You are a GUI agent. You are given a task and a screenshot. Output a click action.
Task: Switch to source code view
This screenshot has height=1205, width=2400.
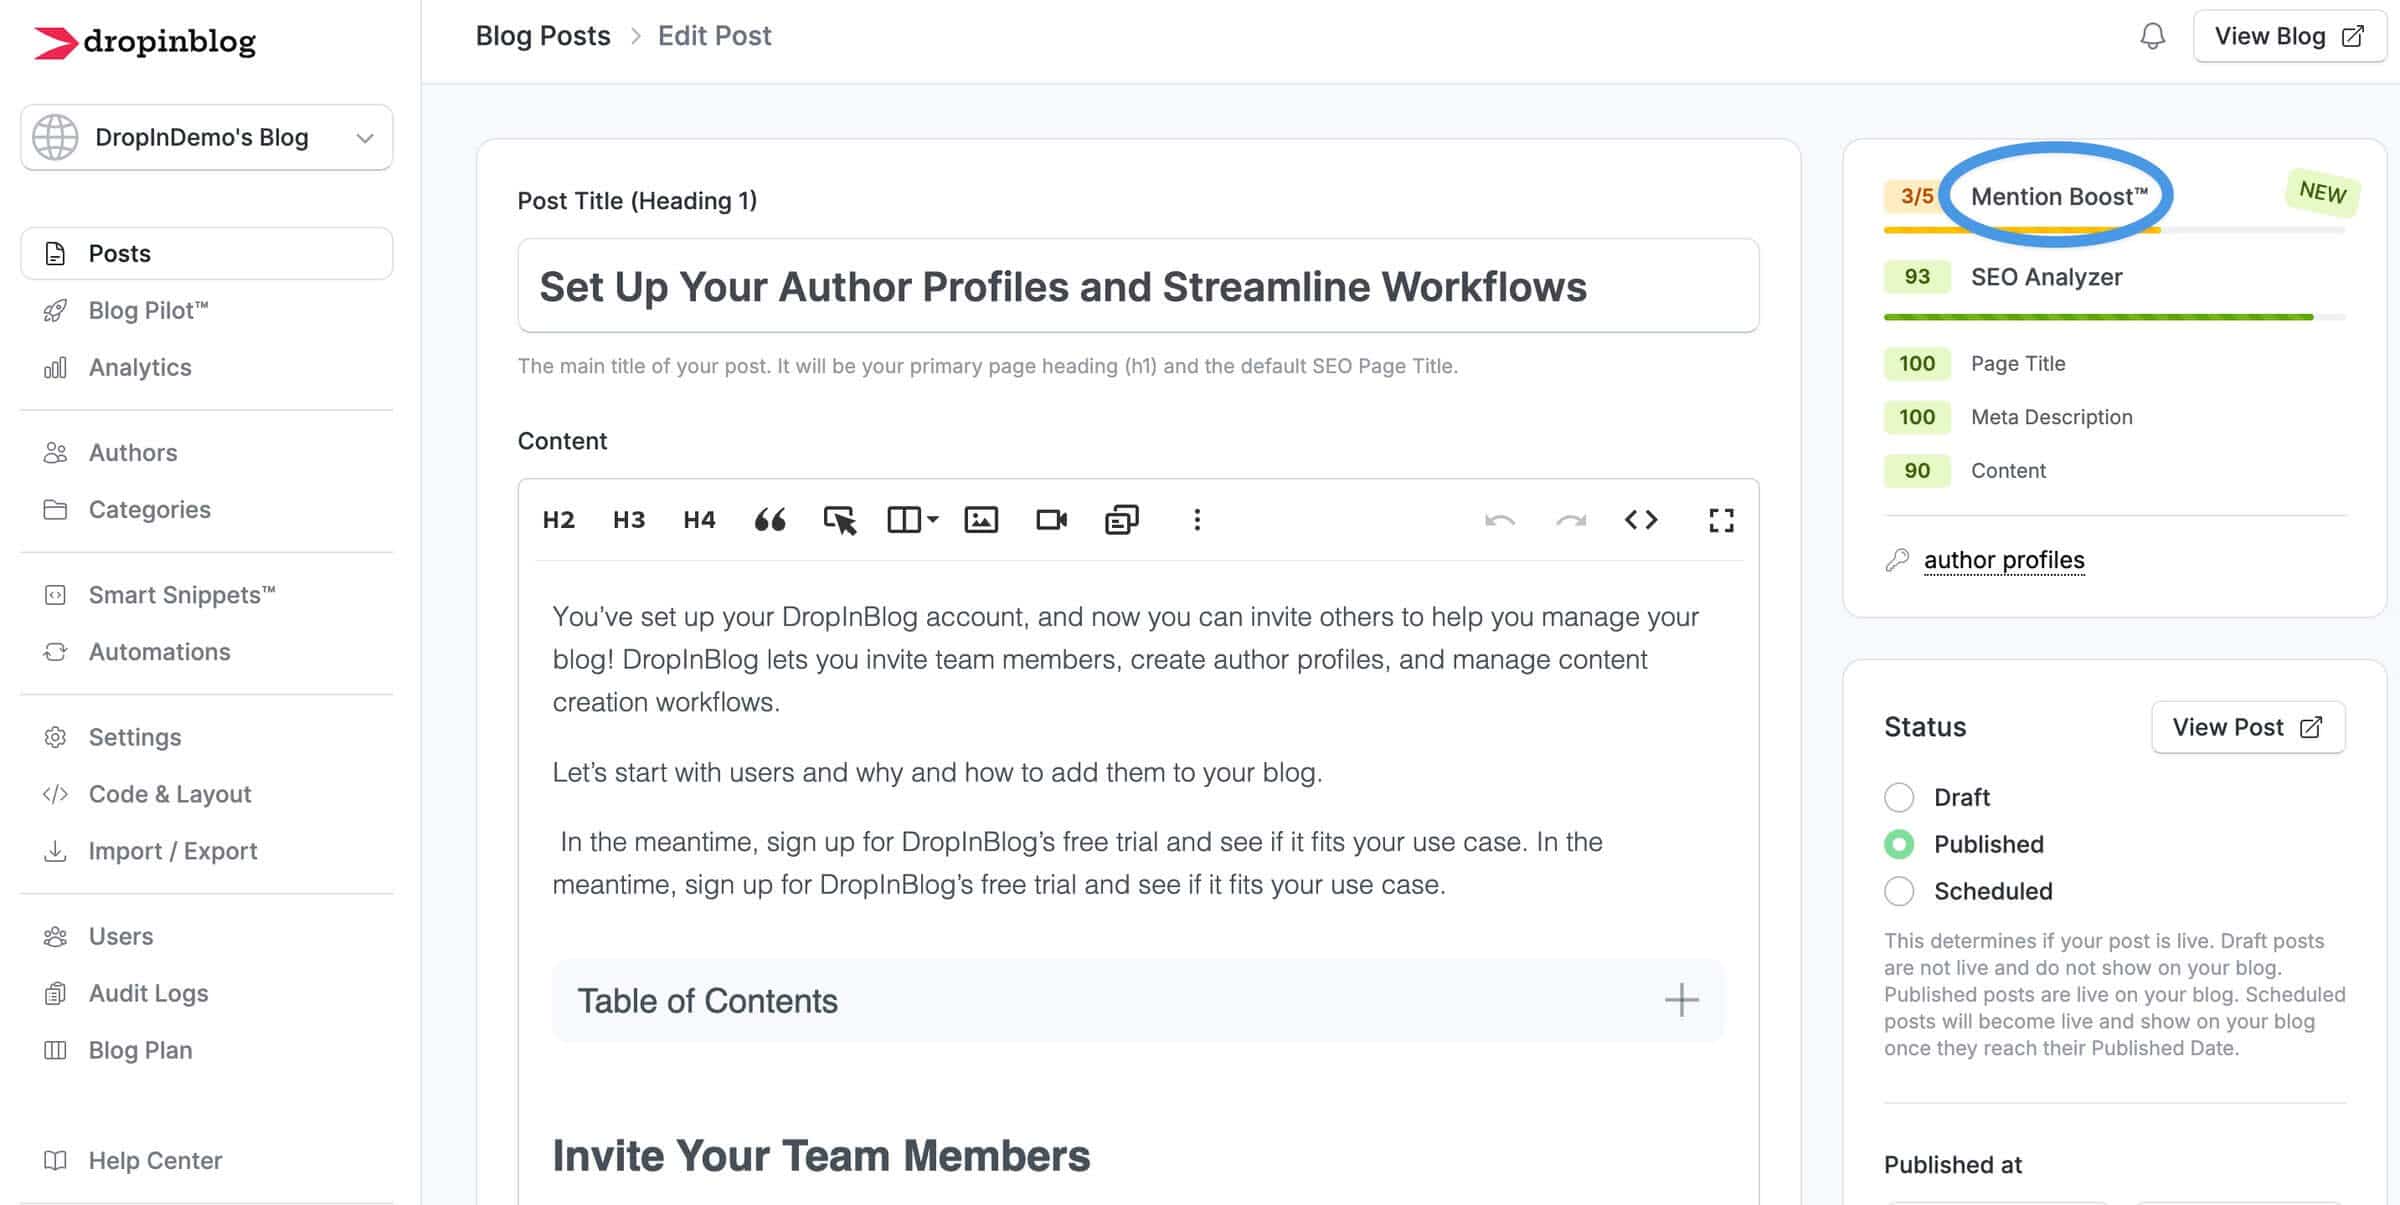pyautogui.click(x=1641, y=520)
